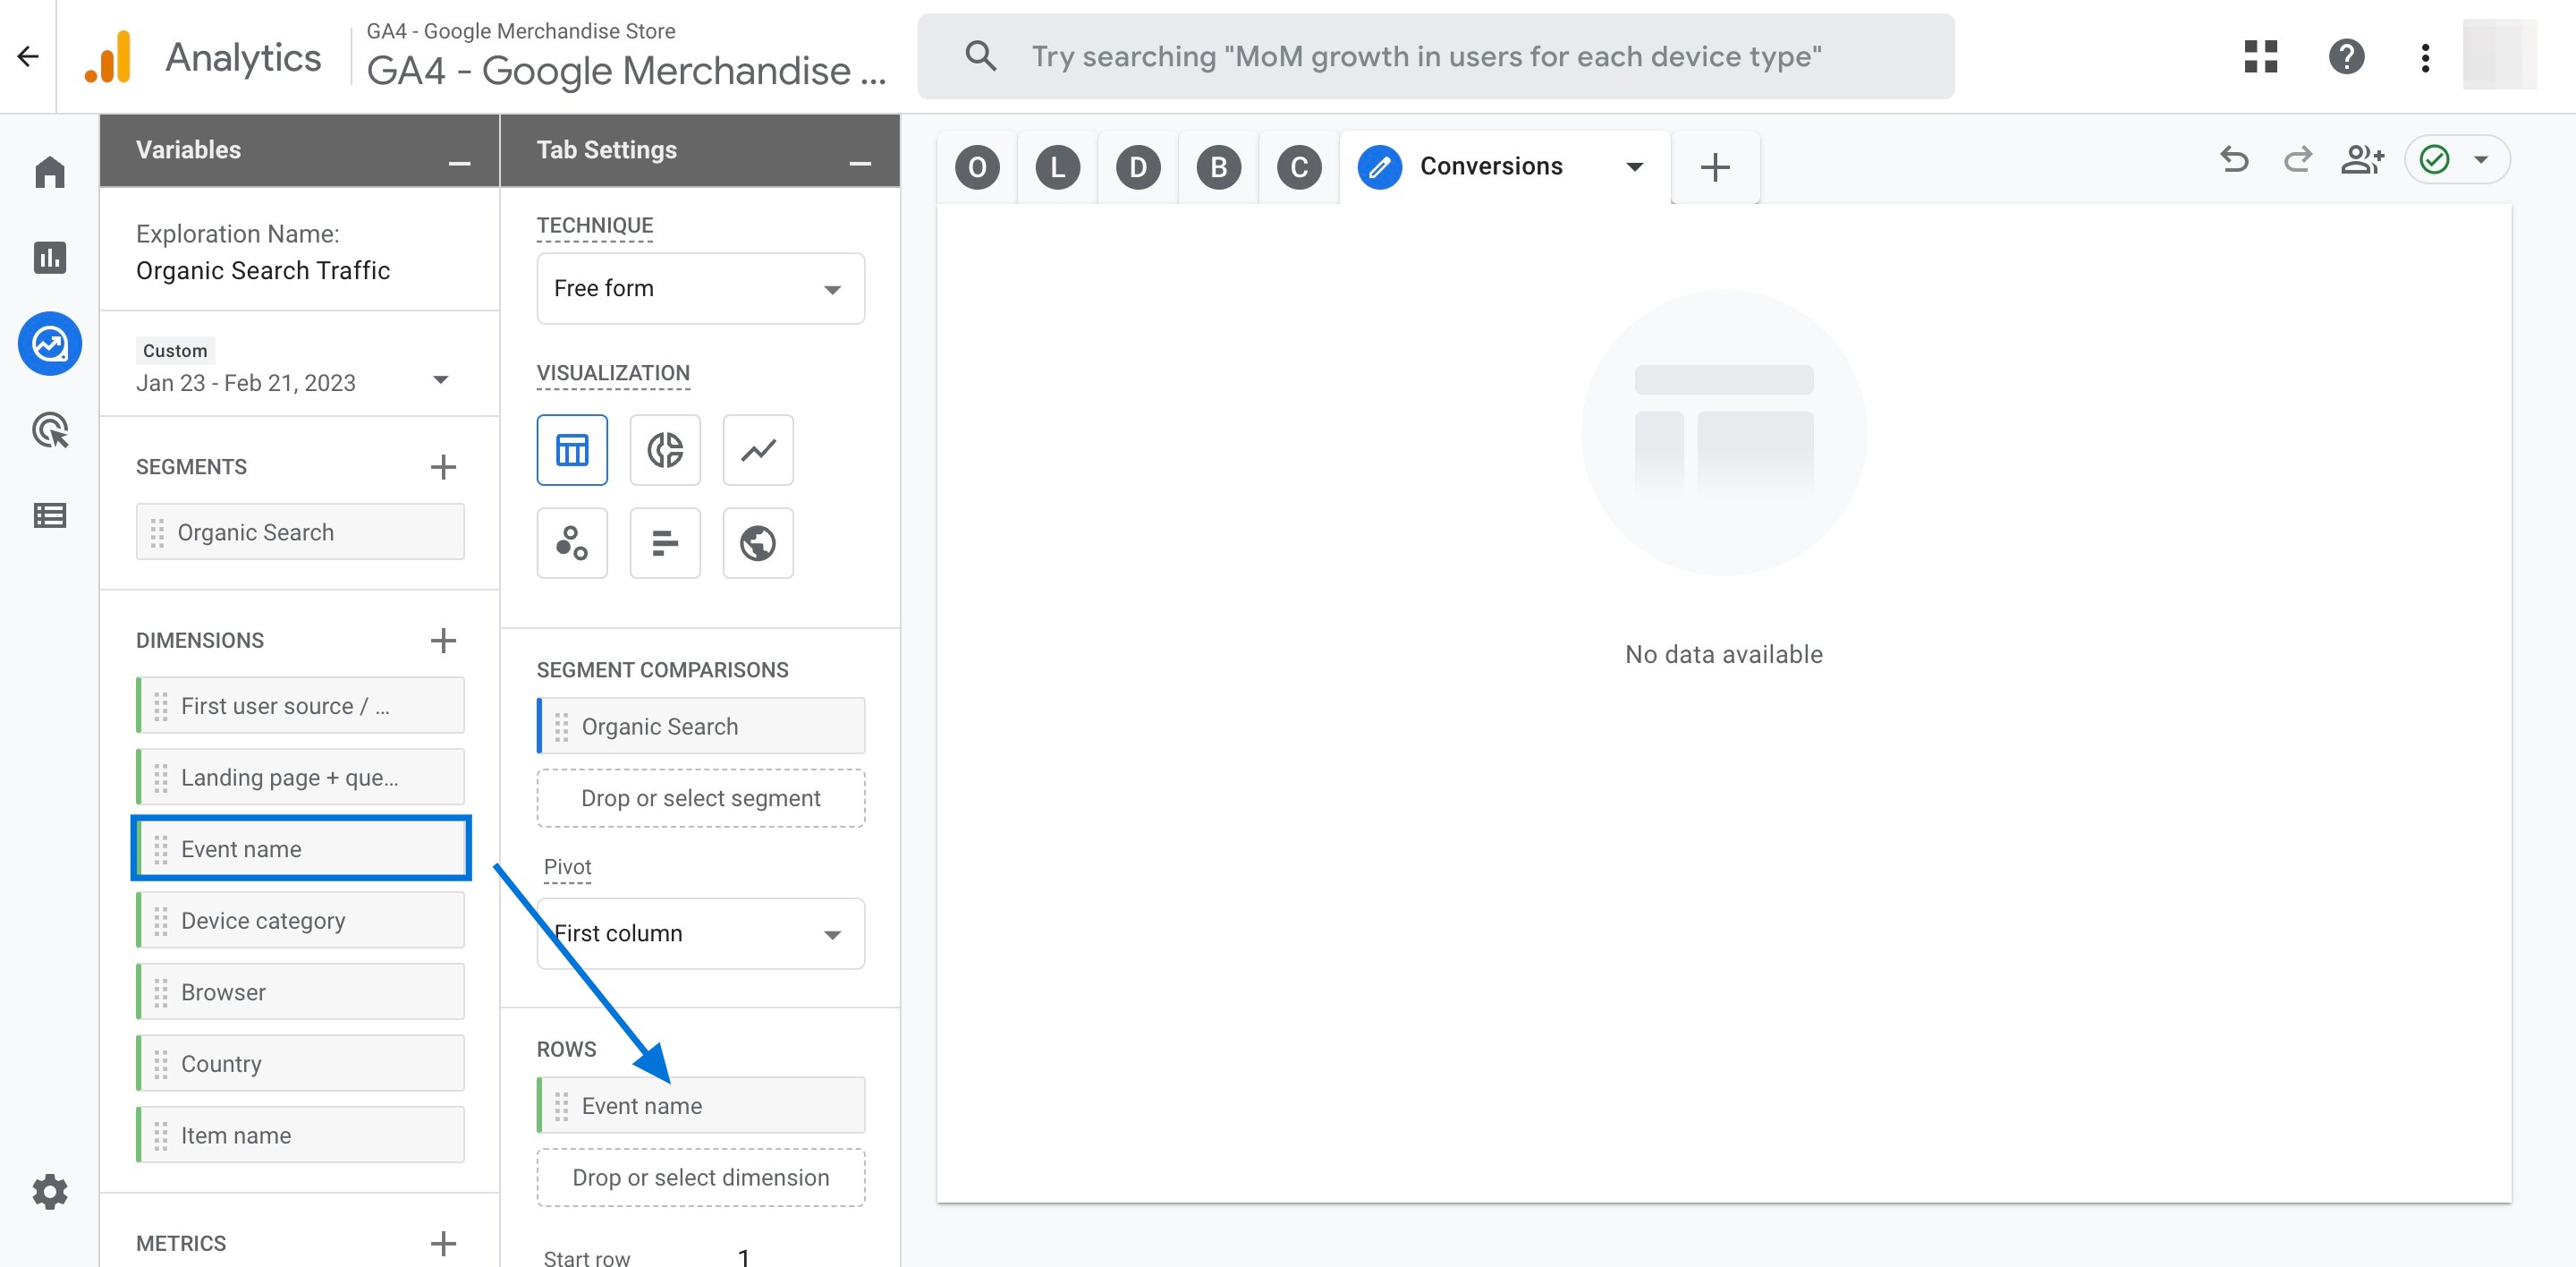Add a new segment plus icon

443,467
